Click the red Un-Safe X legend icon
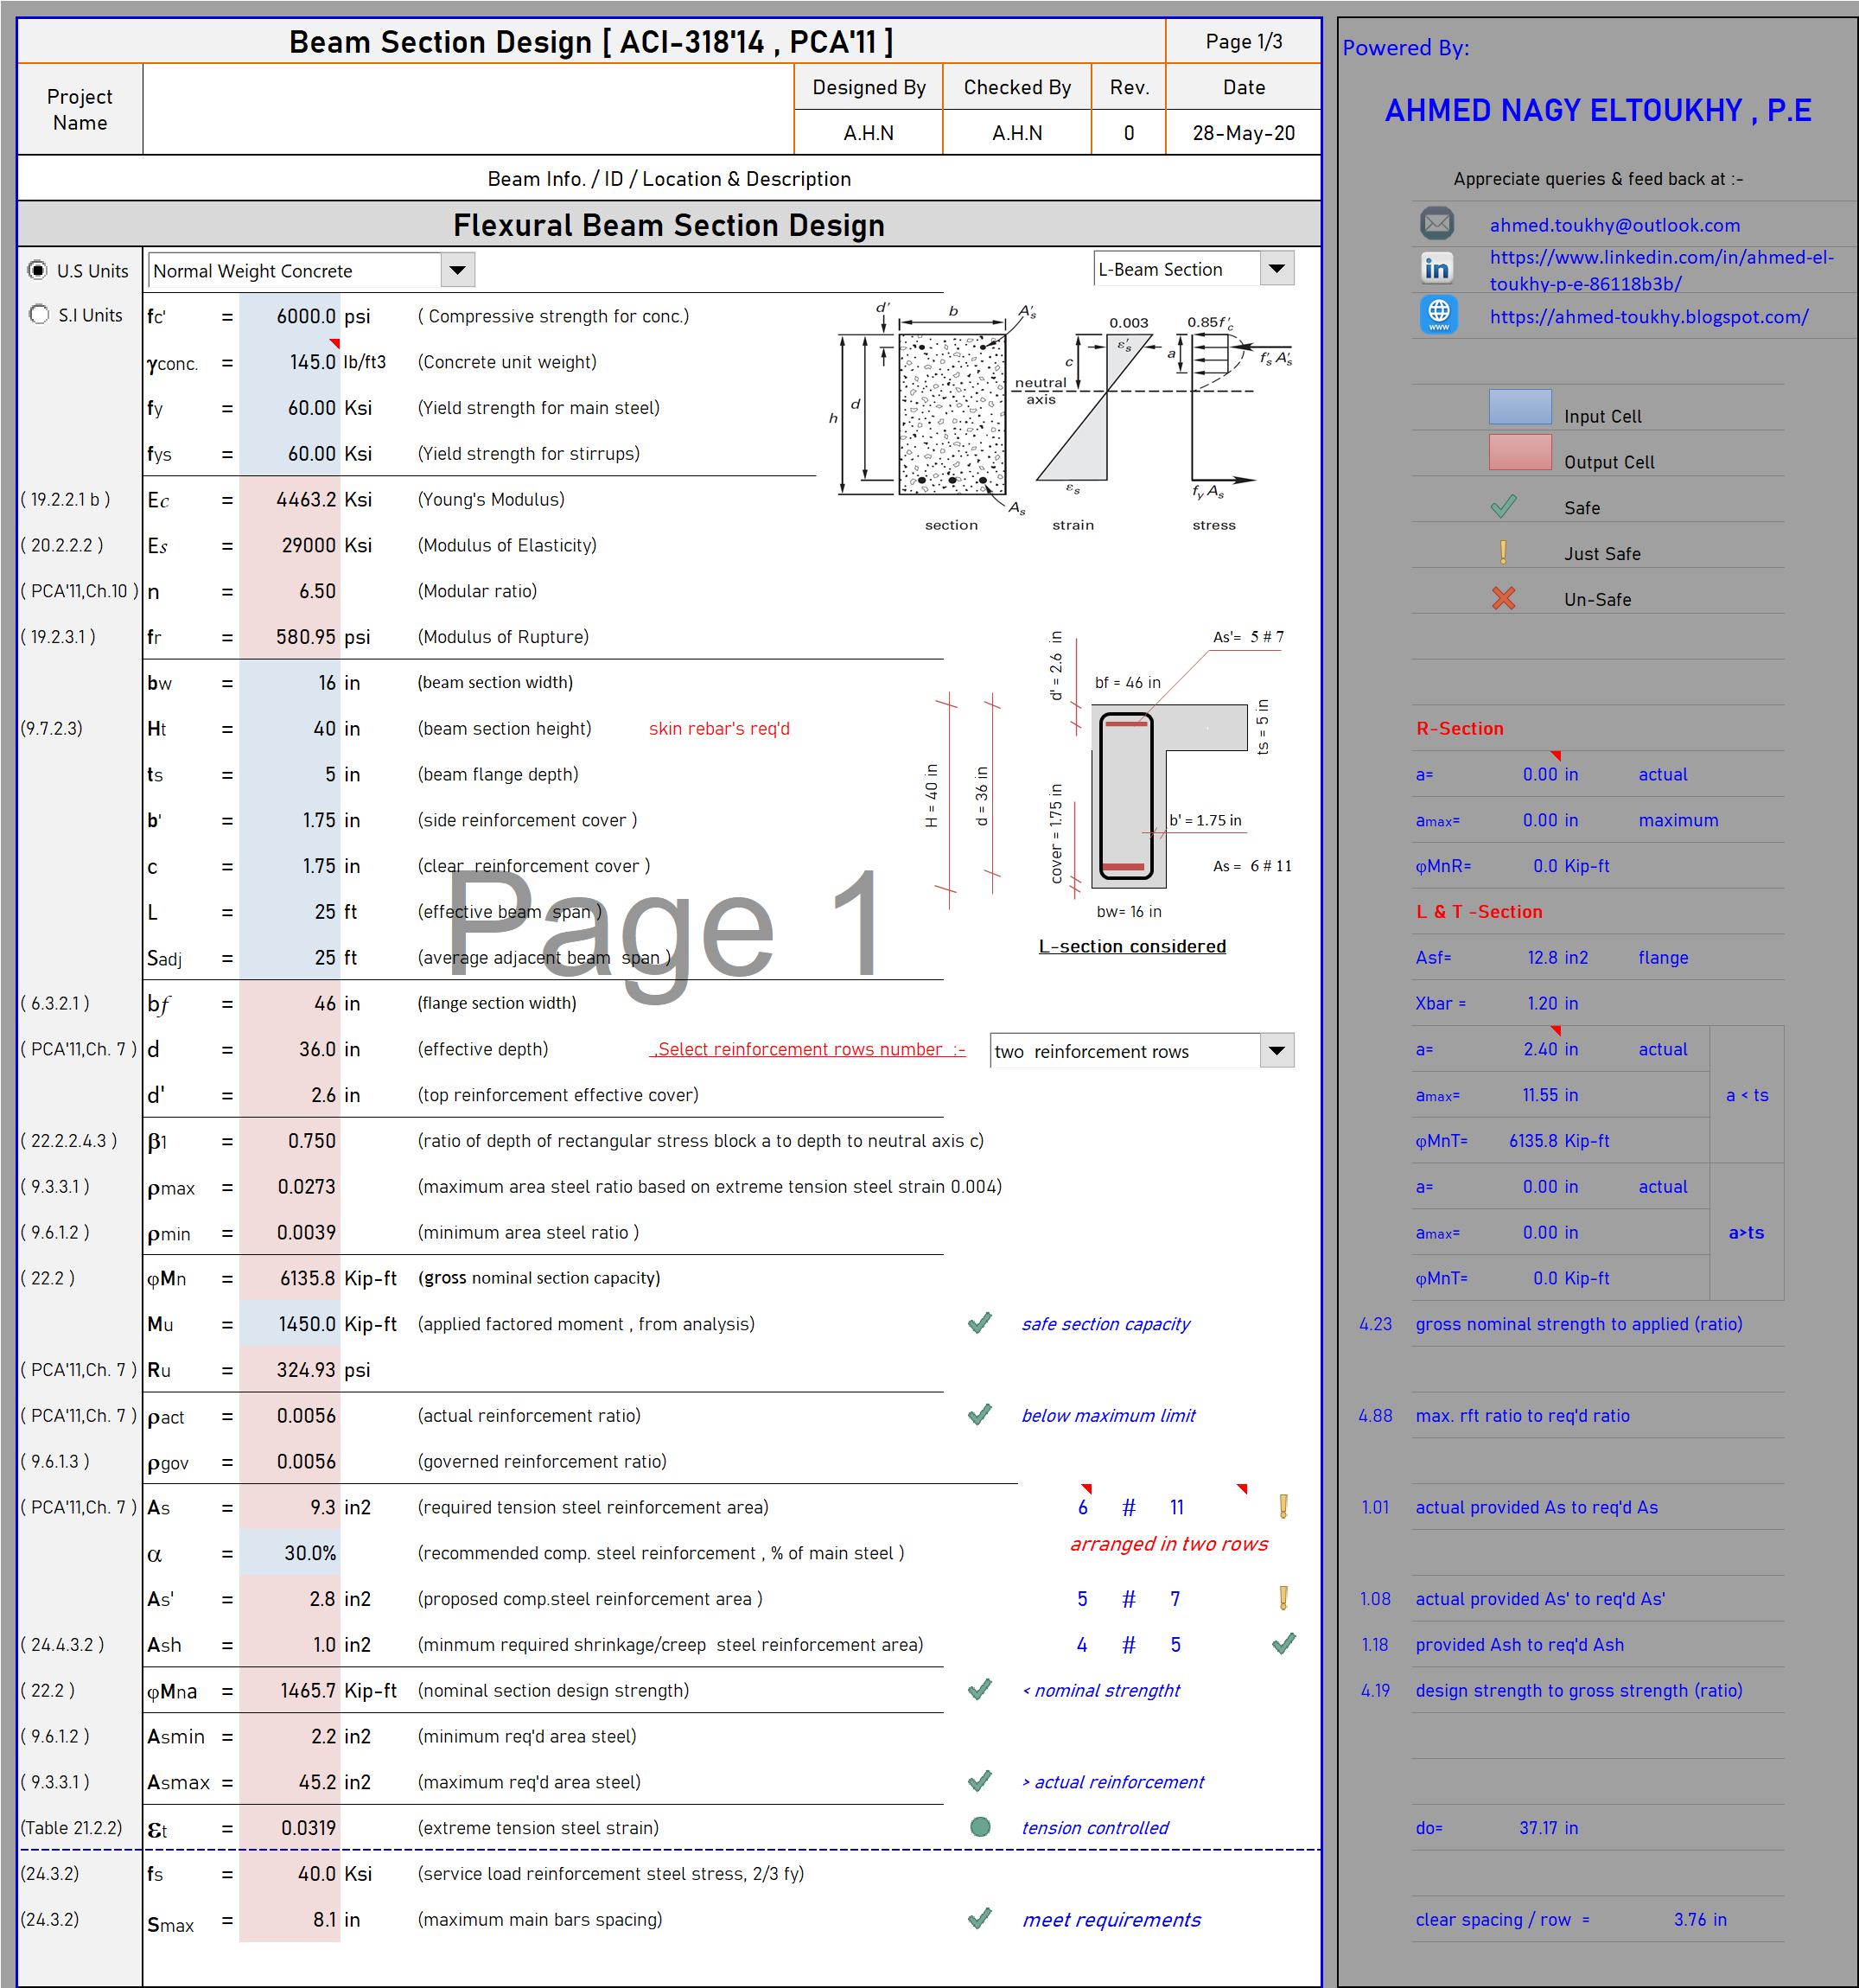Screen dimensions: 1859x1988 (1504, 598)
